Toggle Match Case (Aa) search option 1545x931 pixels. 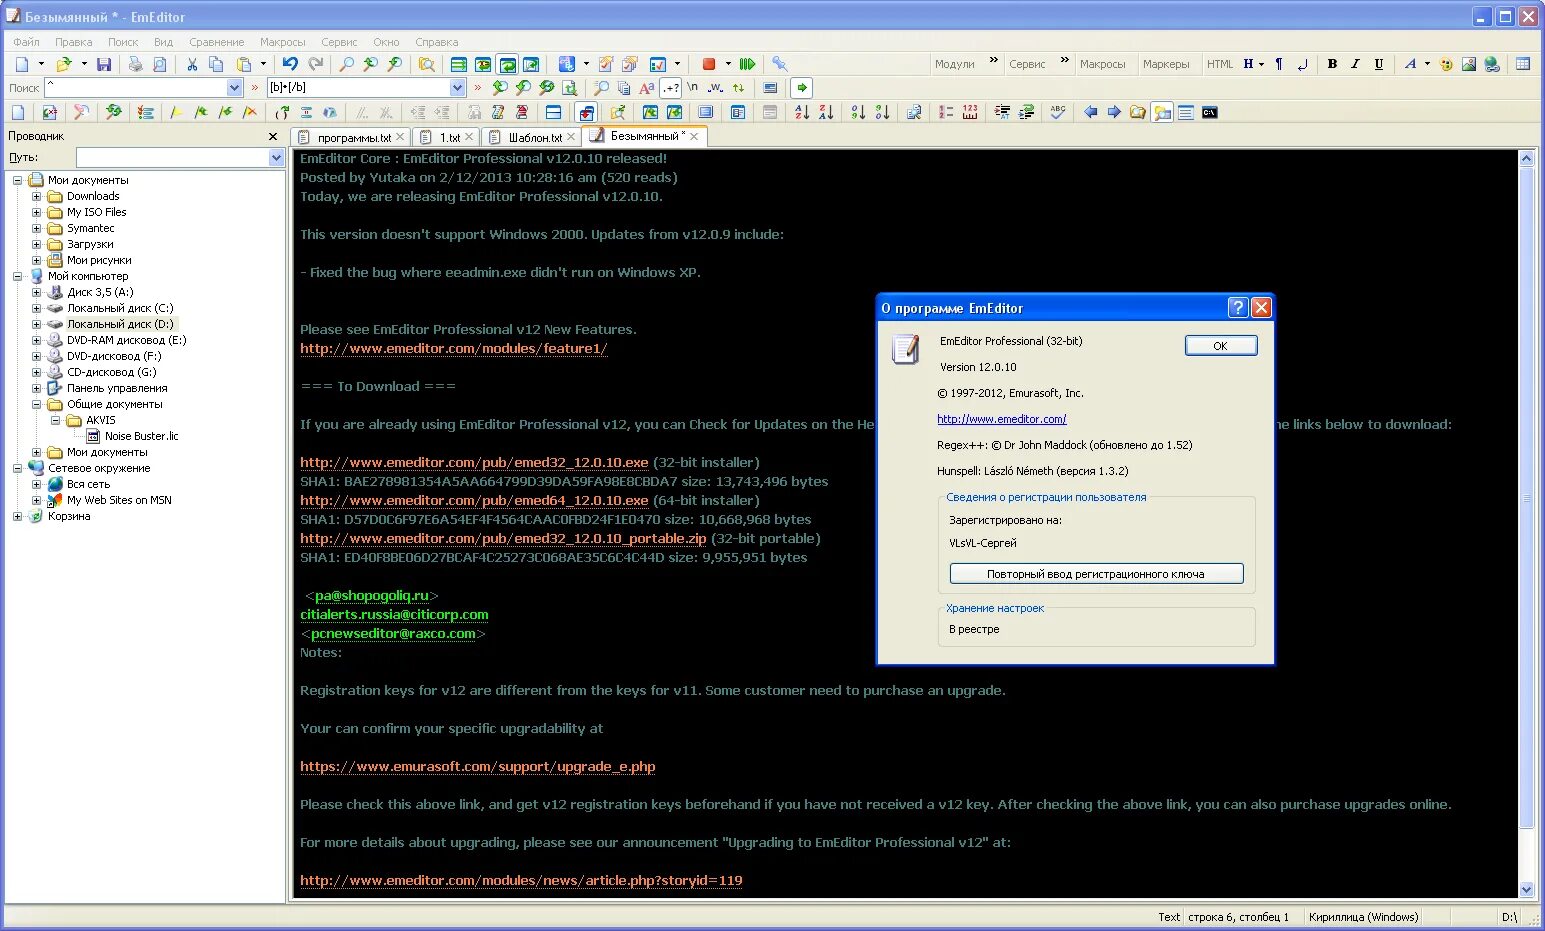[647, 88]
